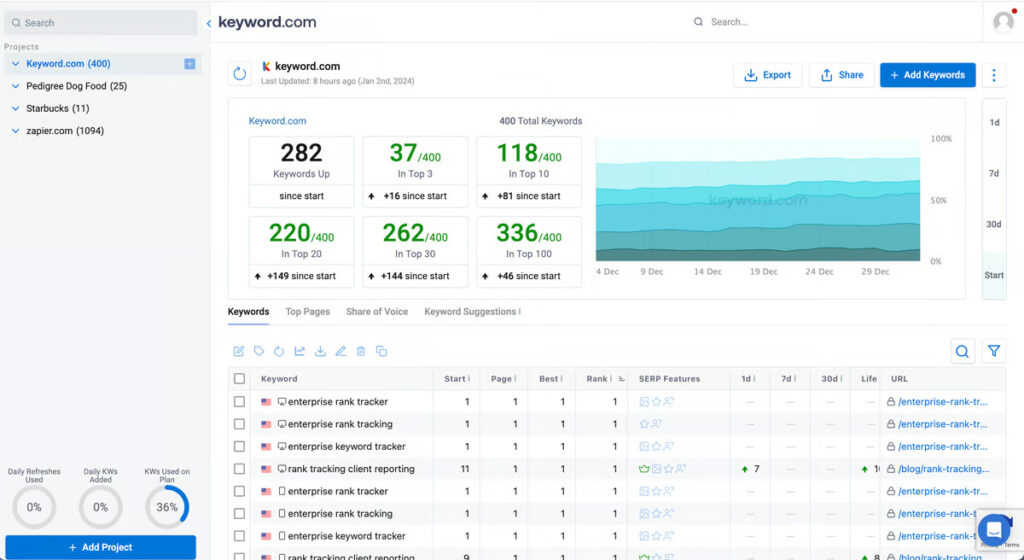Click the Daily KWs Added 0% gauge
The image size is (1024, 560).
click(x=101, y=507)
